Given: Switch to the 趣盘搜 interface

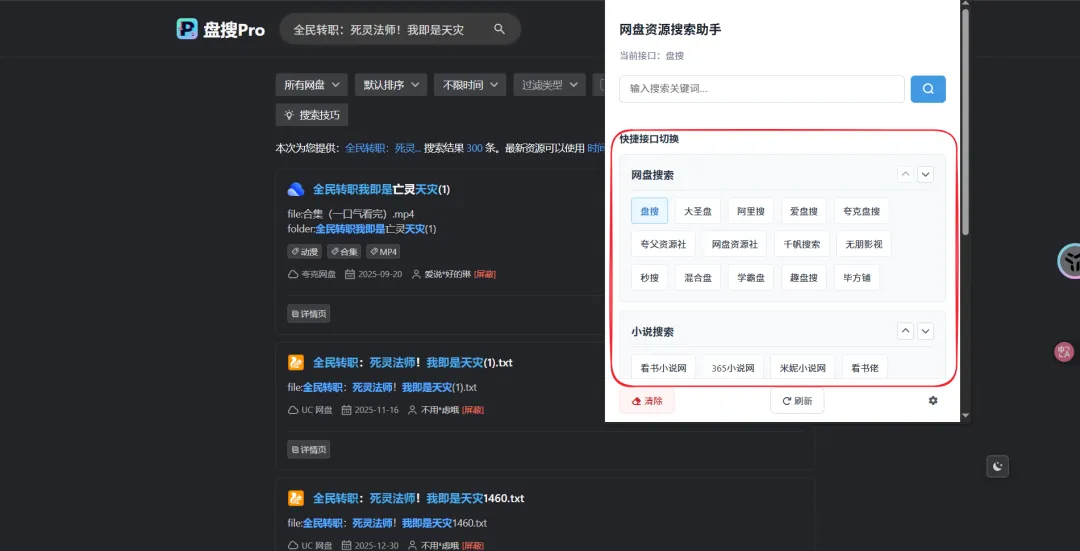Looking at the screenshot, I should pyautogui.click(x=804, y=278).
